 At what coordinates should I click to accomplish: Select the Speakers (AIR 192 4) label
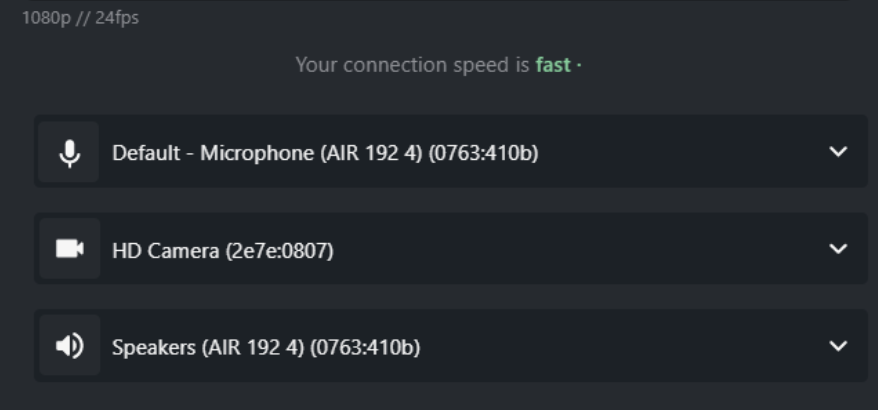(265, 347)
